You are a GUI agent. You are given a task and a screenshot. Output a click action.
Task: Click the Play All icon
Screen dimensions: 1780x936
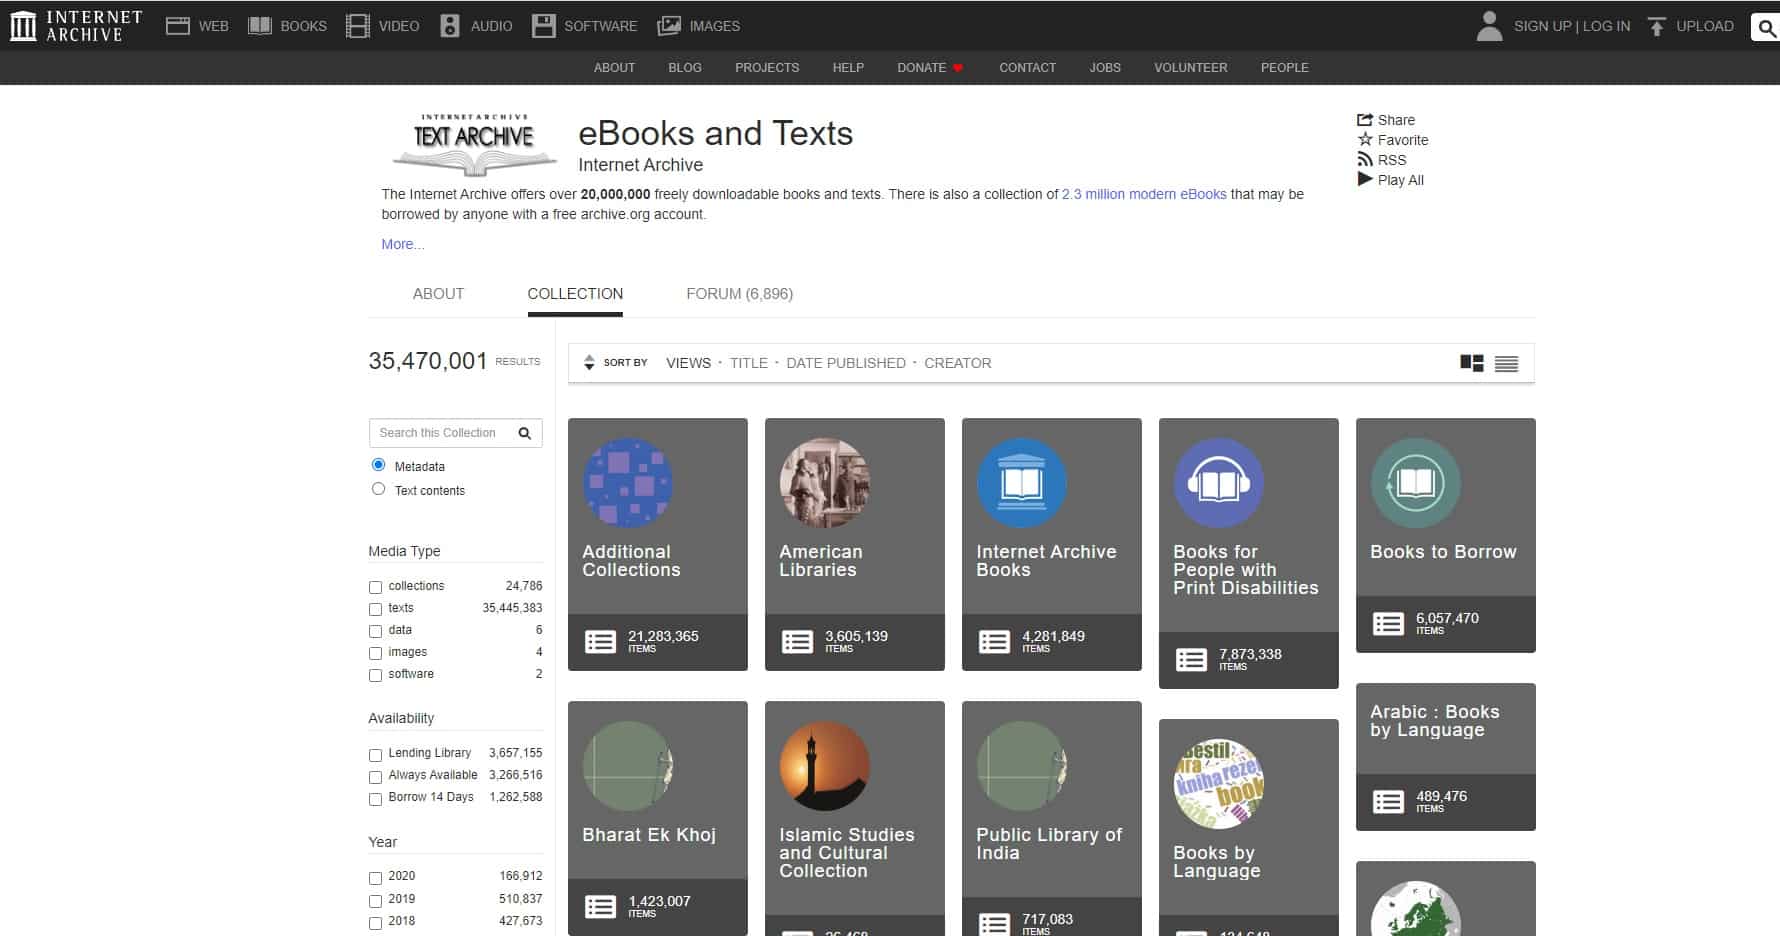[x=1365, y=179]
